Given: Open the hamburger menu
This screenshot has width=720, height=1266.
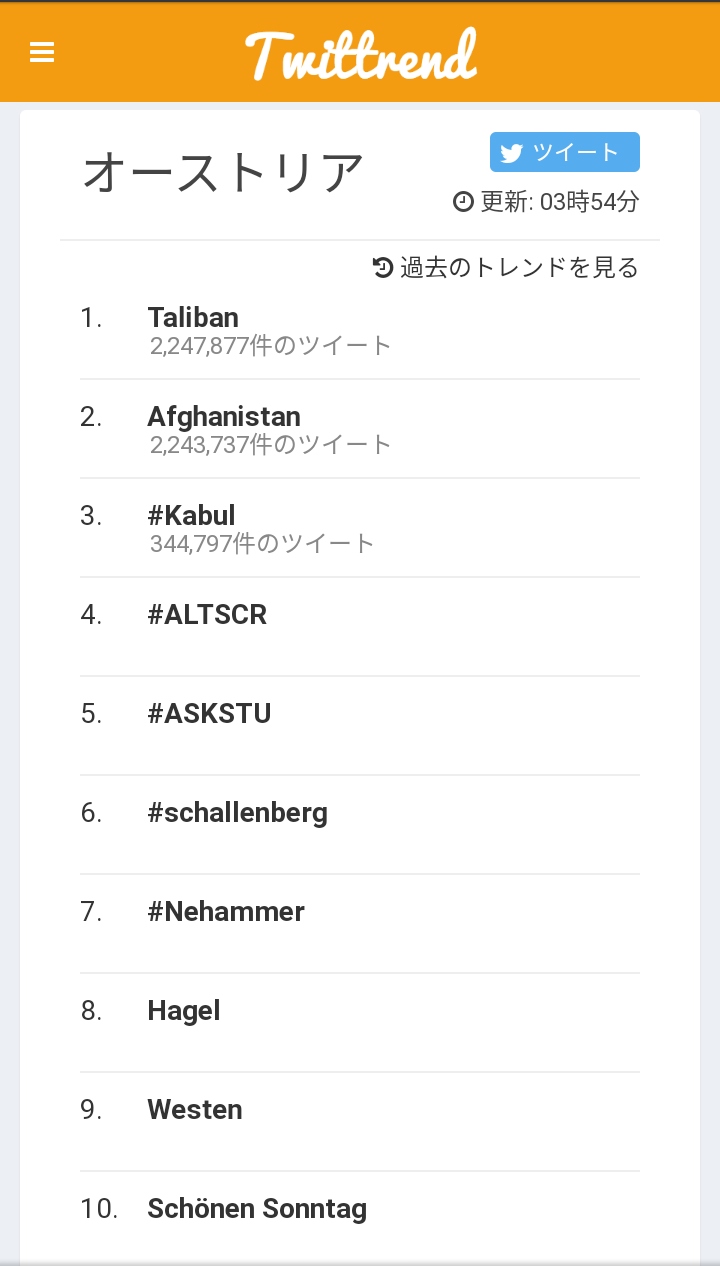Looking at the screenshot, I should 42,52.
